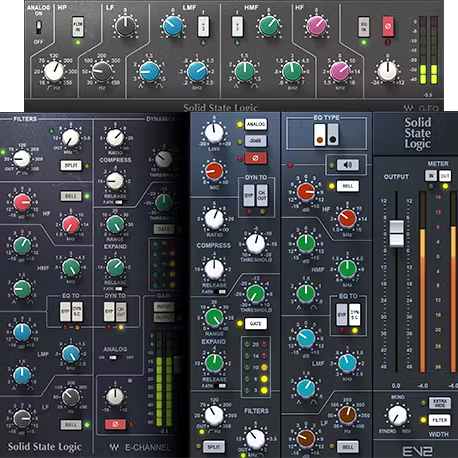Click the EQ TO BYP button in E-Channel
This screenshot has width=458, height=458.
tap(65, 312)
